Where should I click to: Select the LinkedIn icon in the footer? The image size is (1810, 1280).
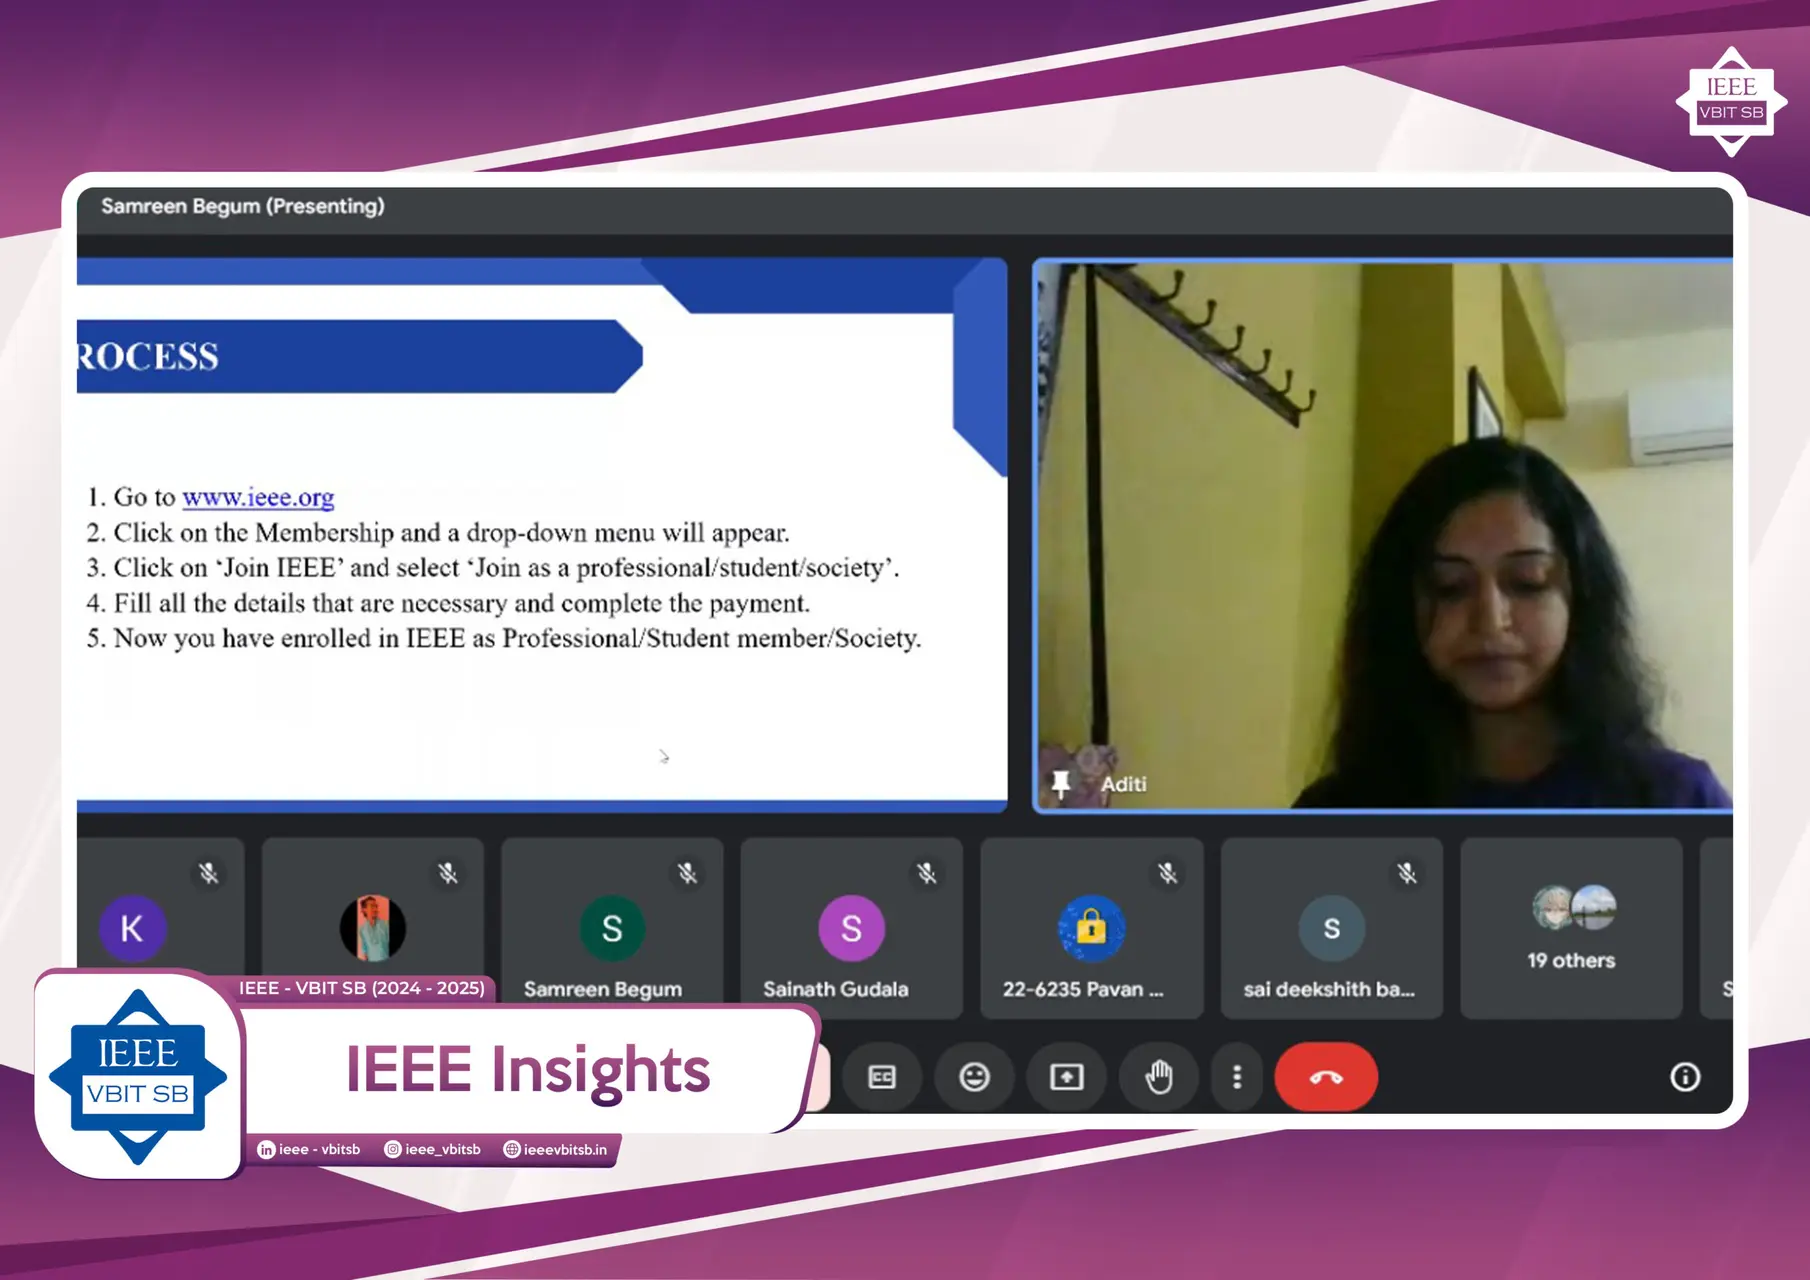click(266, 1150)
